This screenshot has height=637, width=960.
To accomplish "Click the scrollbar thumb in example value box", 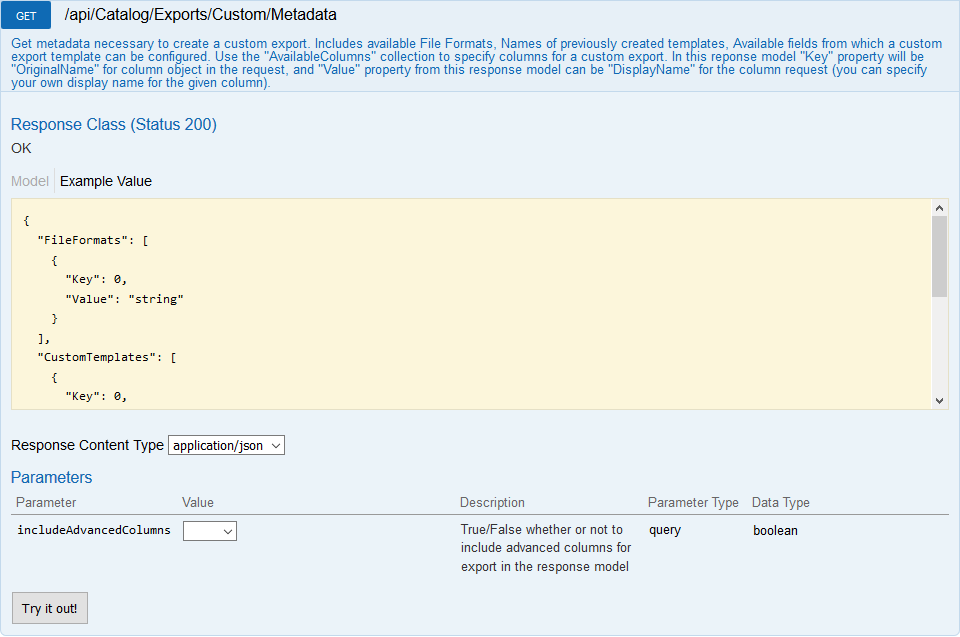I will [939, 257].
